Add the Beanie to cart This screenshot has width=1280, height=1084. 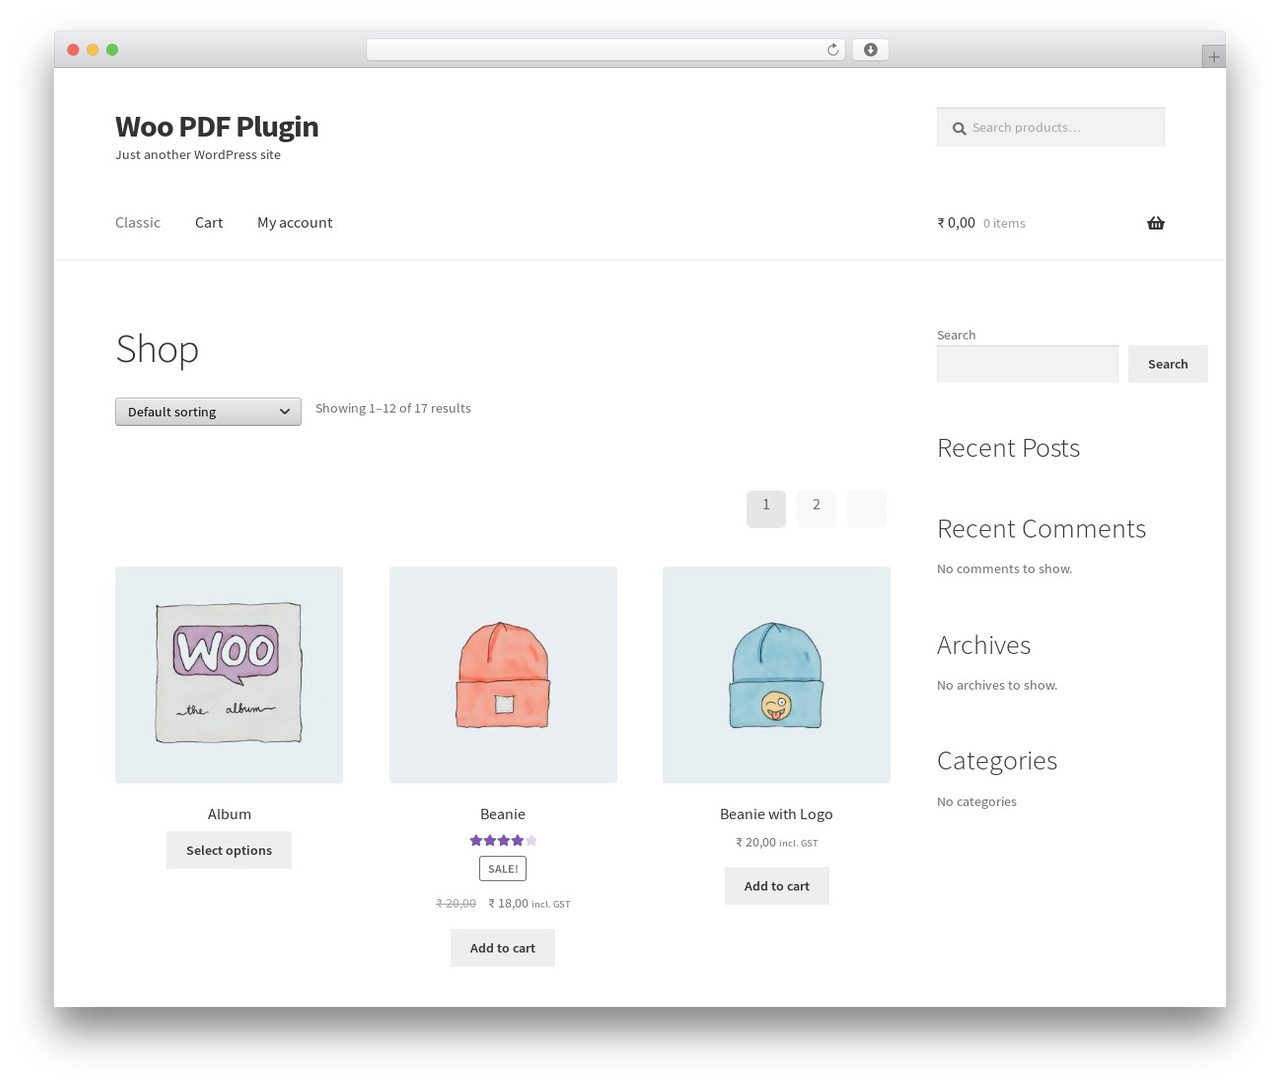click(x=503, y=948)
